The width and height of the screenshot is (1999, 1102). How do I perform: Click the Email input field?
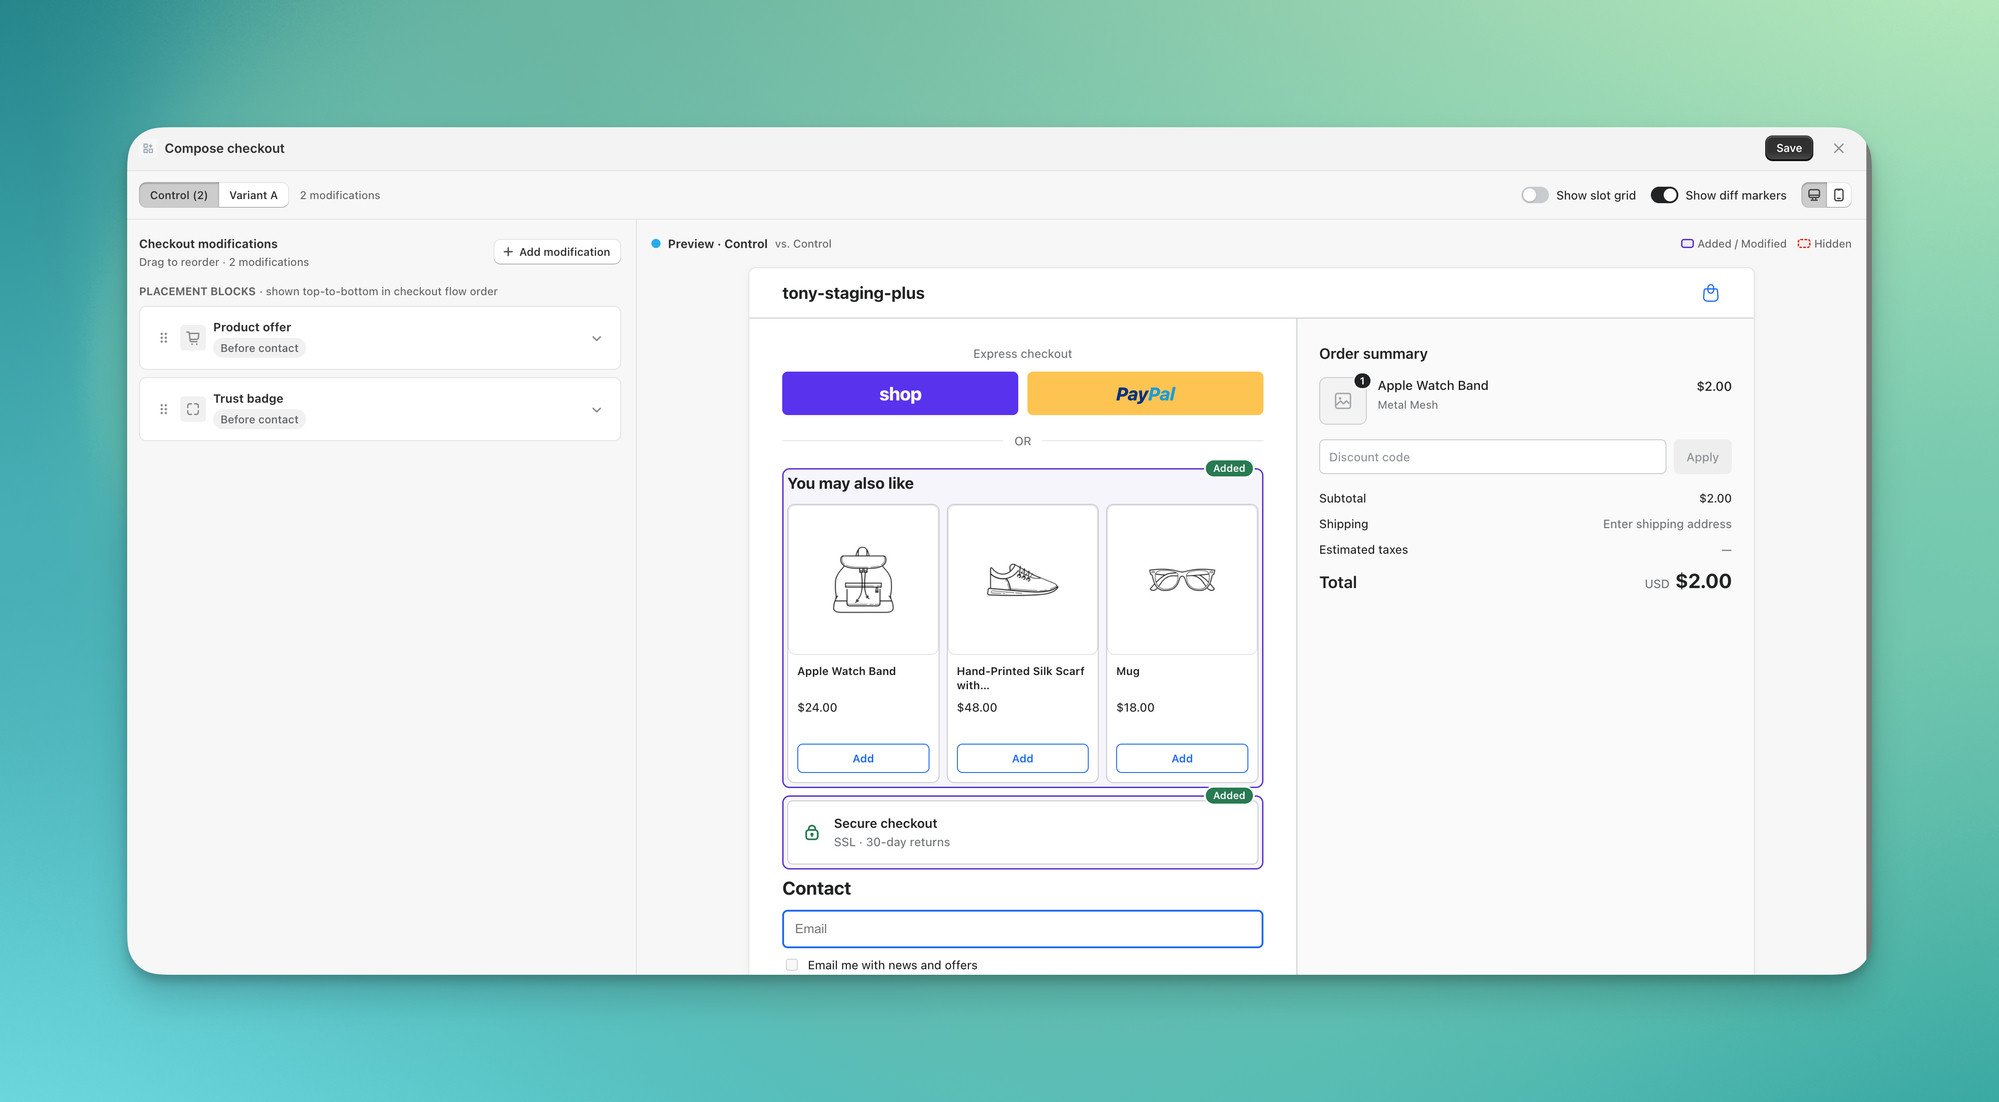[1022, 929]
